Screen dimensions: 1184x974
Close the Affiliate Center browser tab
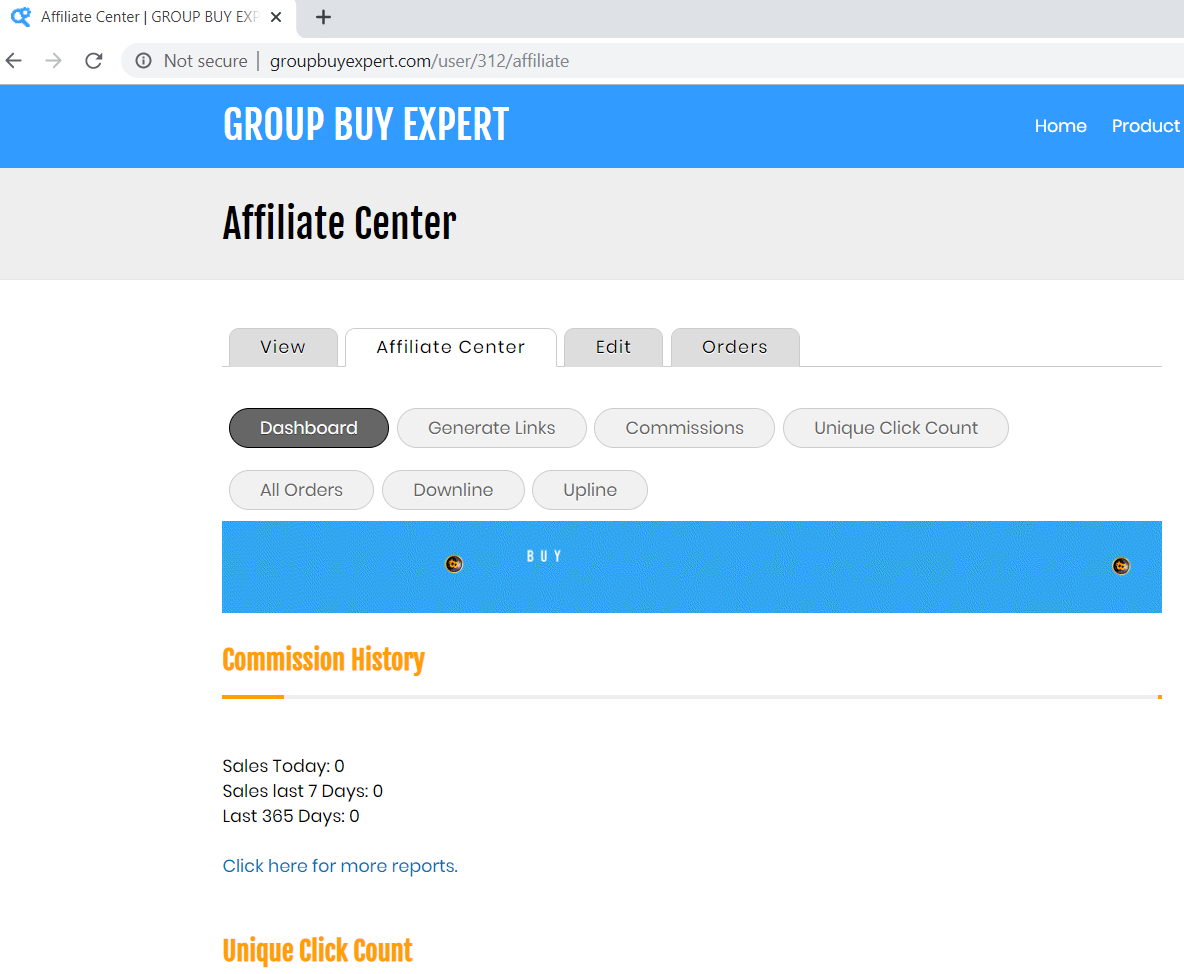(276, 17)
